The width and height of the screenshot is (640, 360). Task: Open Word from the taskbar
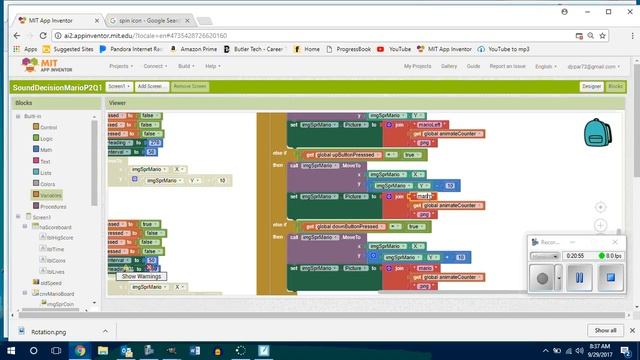pos(195,351)
